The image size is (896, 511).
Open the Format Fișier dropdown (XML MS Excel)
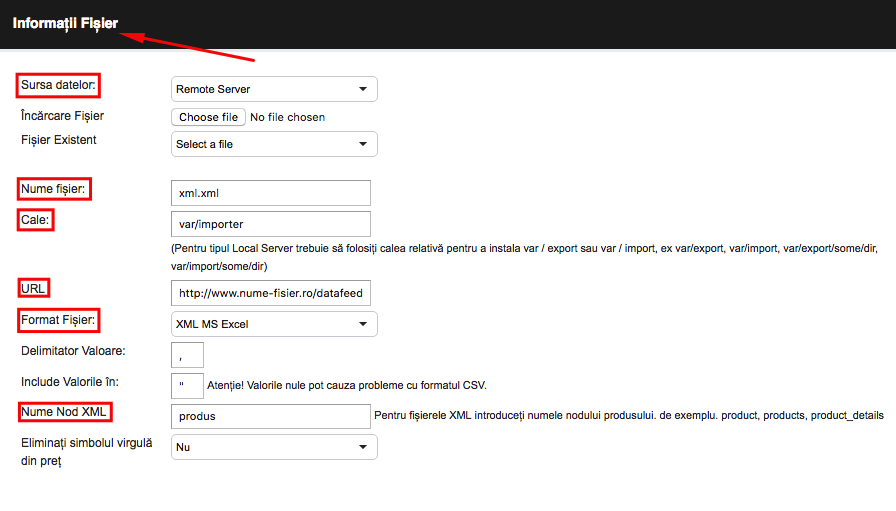click(x=274, y=324)
